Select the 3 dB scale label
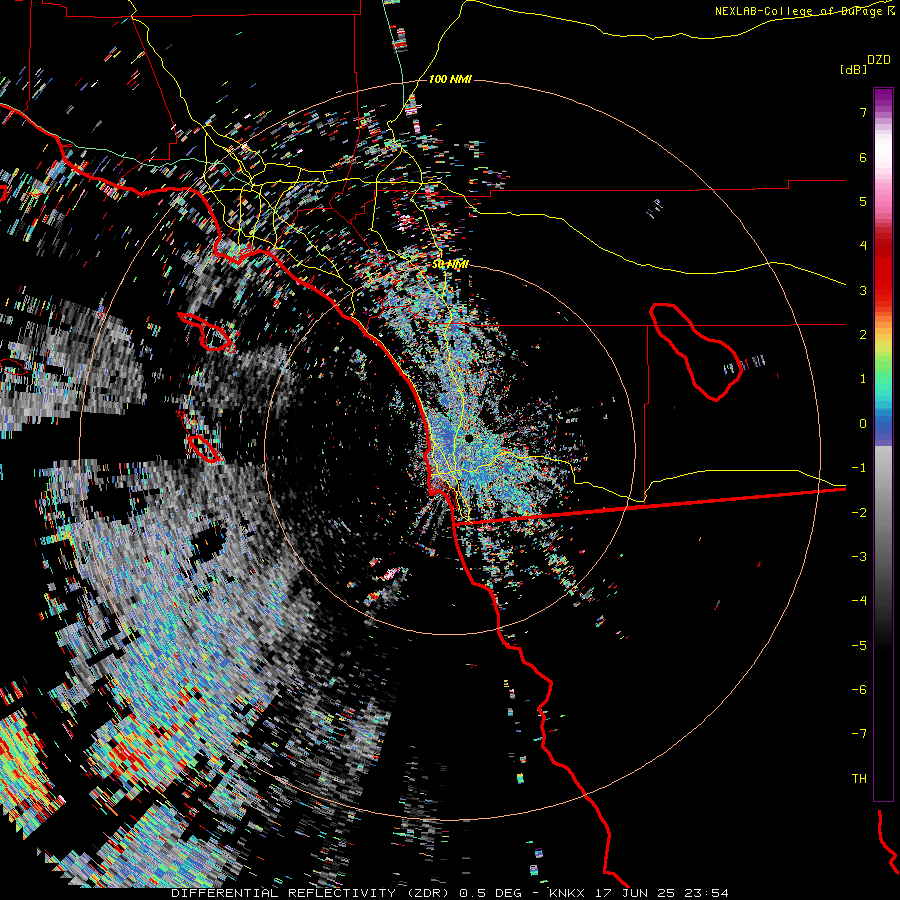Screen dimensions: 900x900 click(x=863, y=290)
